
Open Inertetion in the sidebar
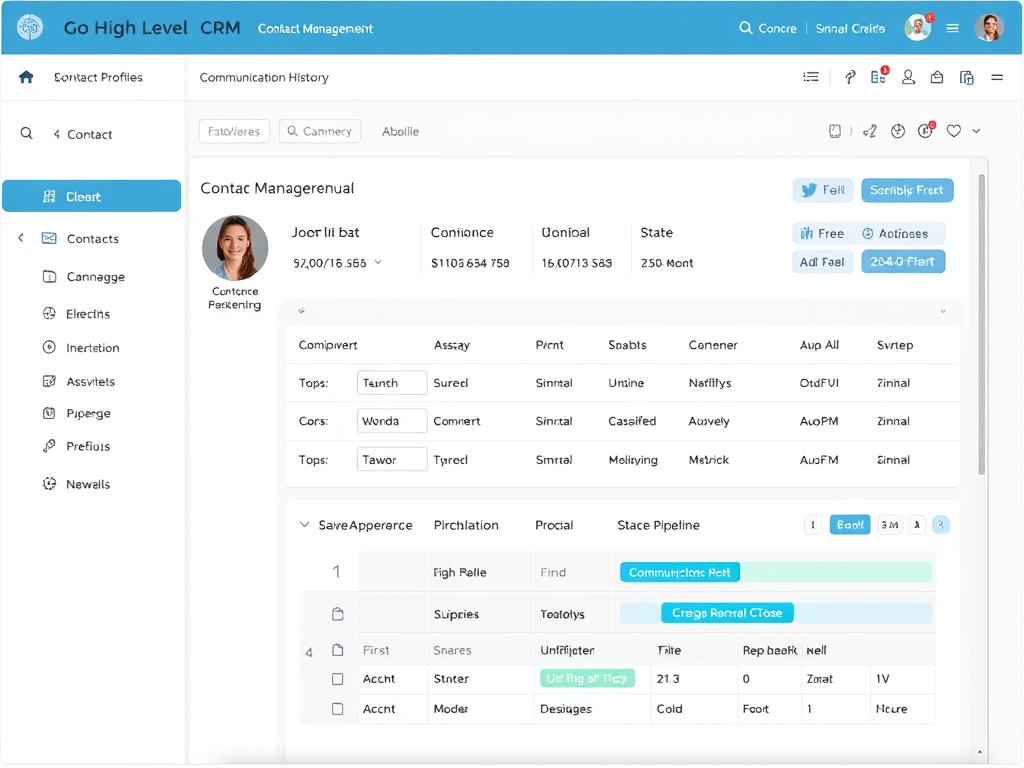click(x=92, y=347)
